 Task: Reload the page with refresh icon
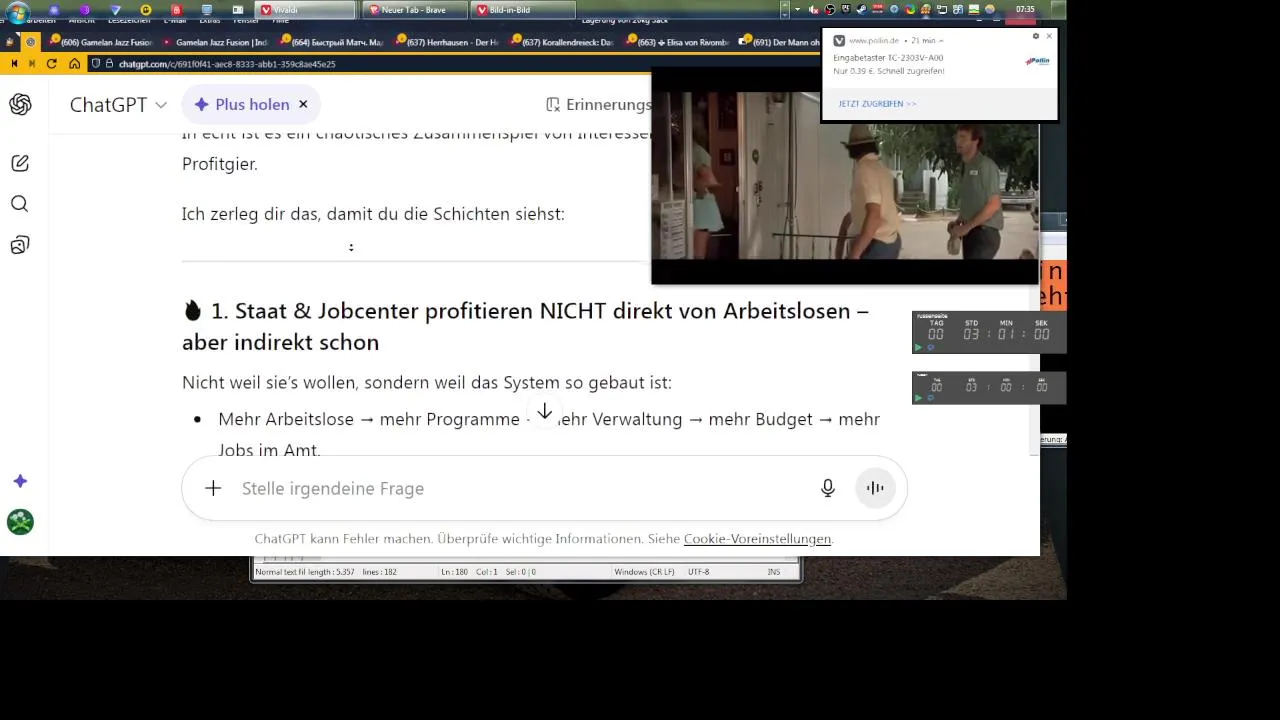tap(52, 64)
